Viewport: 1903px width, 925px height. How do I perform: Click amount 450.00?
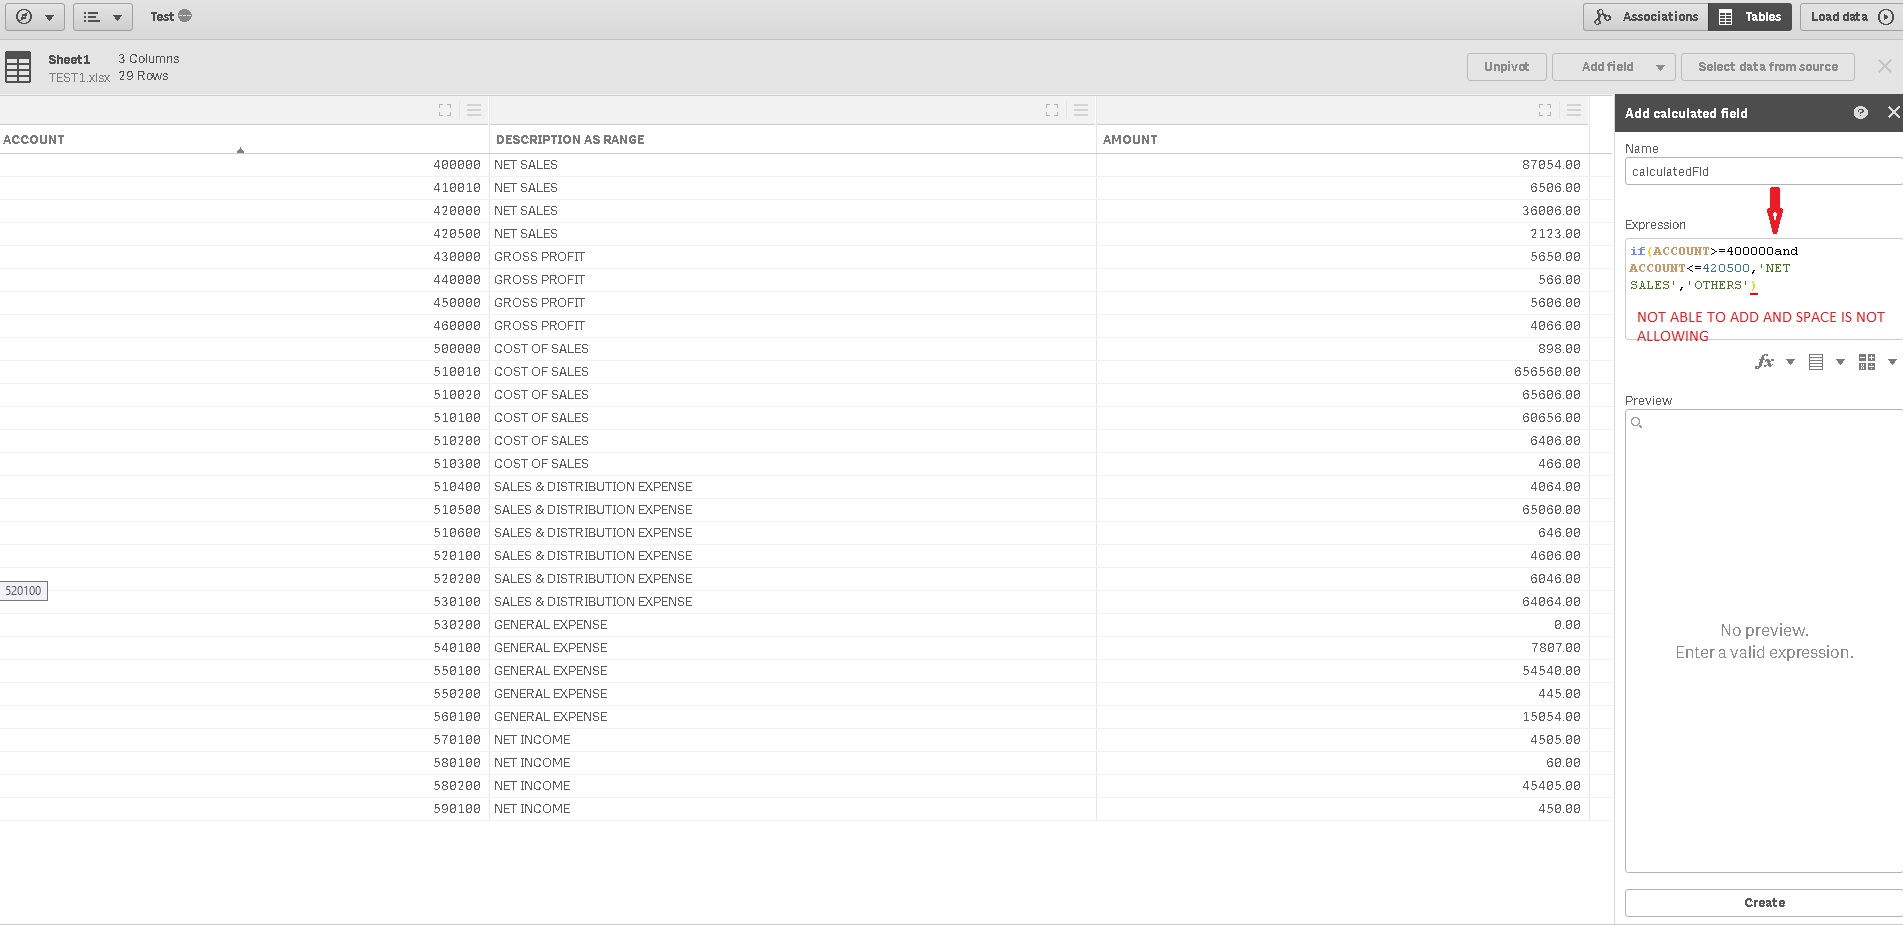click(1559, 809)
